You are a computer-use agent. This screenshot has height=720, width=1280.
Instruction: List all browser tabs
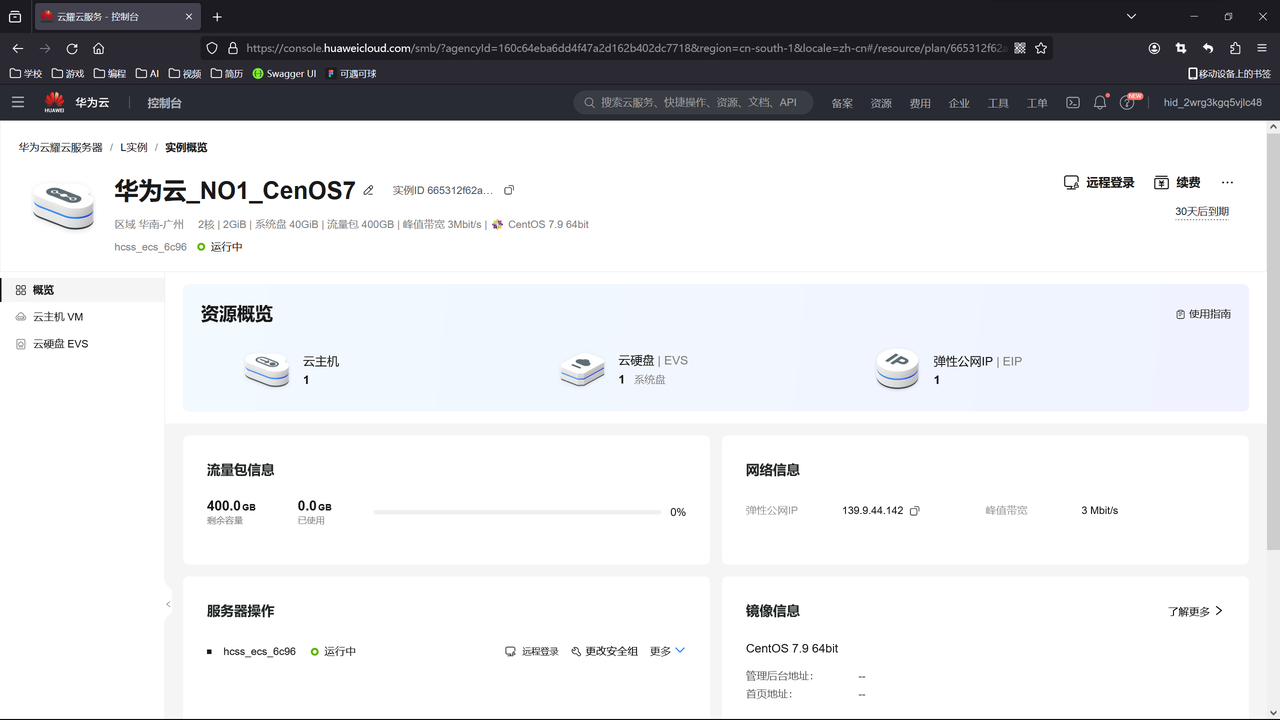point(1131,17)
